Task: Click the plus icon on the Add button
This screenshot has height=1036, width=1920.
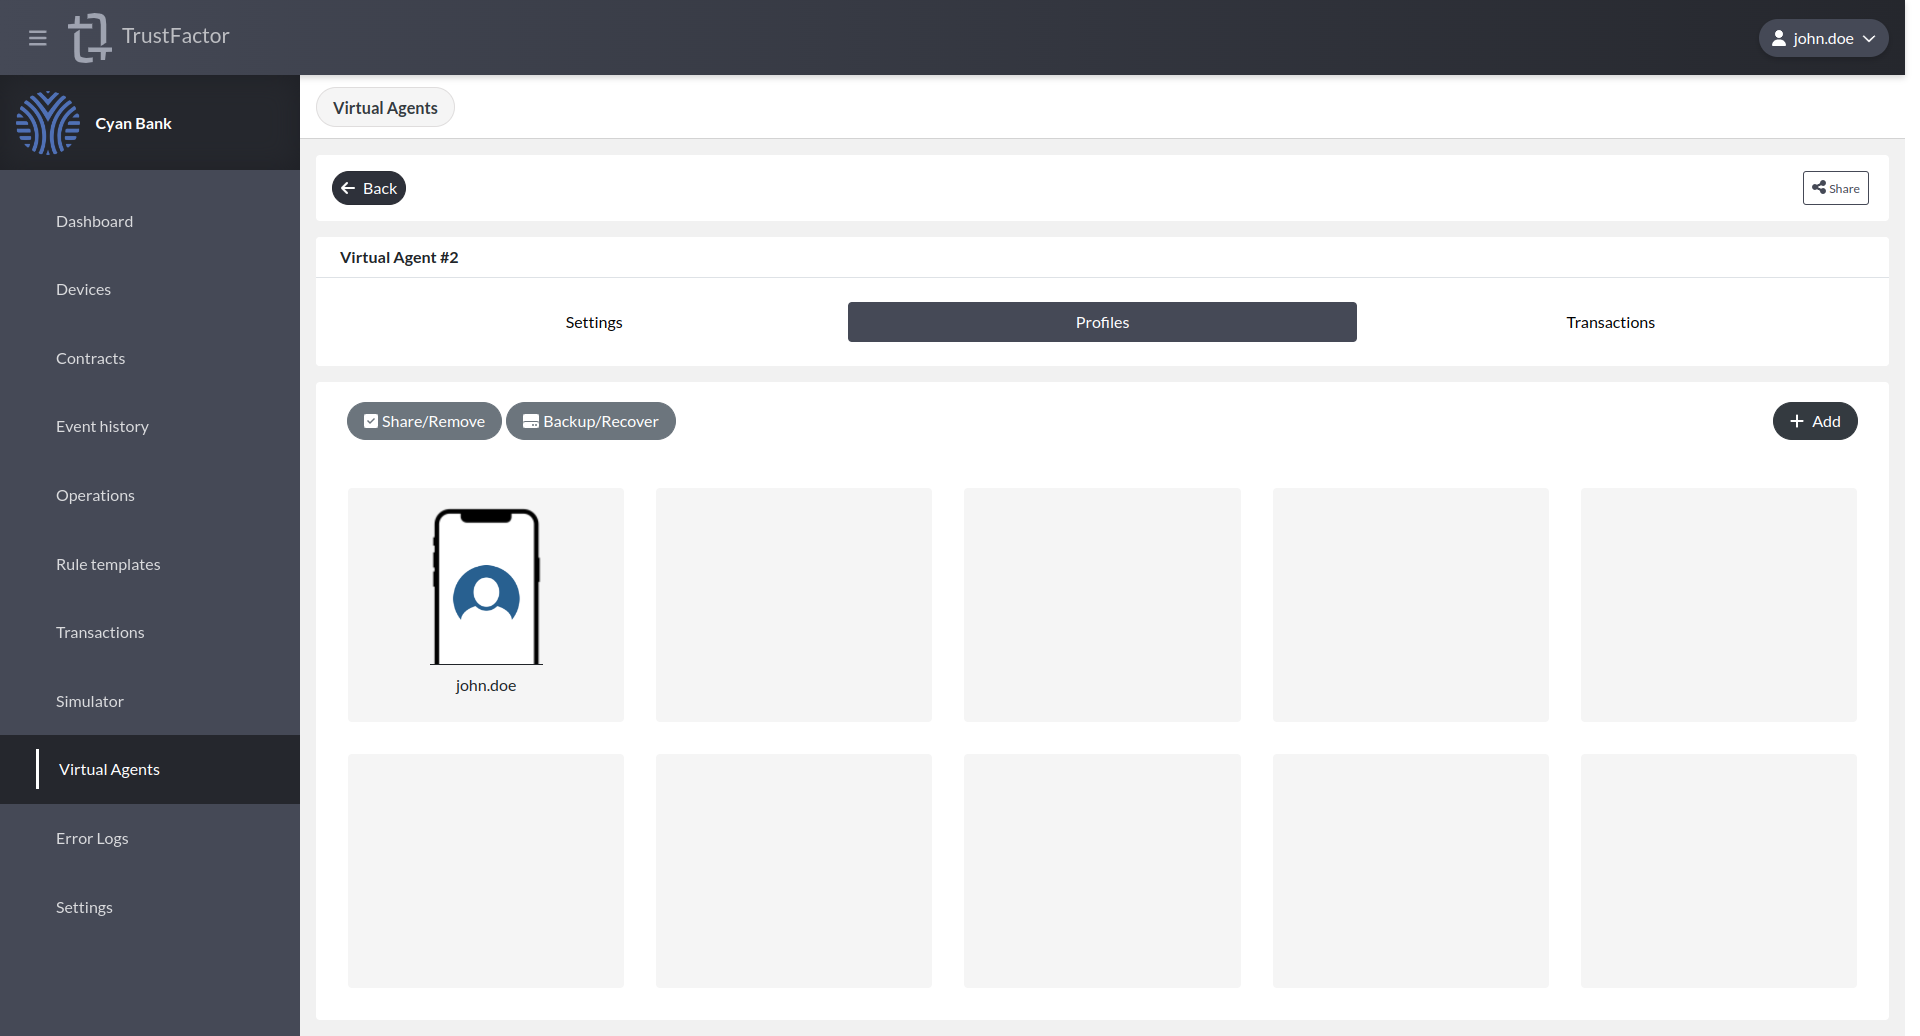Action: (1795, 420)
